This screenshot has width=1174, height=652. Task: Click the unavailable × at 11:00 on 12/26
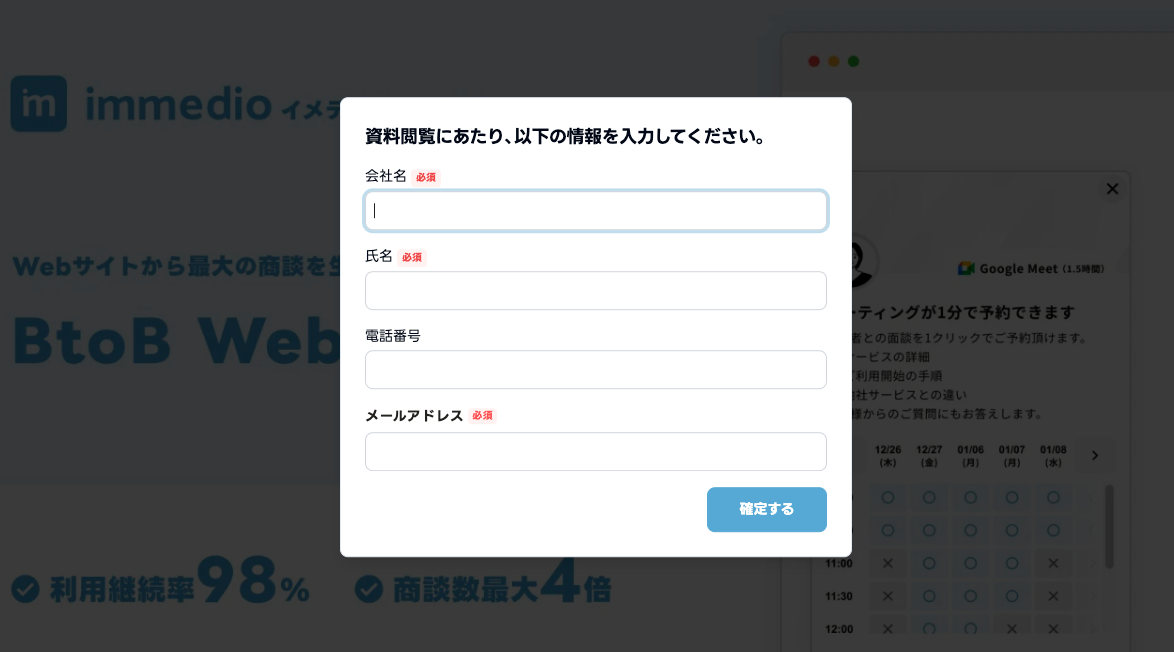pyautogui.click(x=887, y=563)
